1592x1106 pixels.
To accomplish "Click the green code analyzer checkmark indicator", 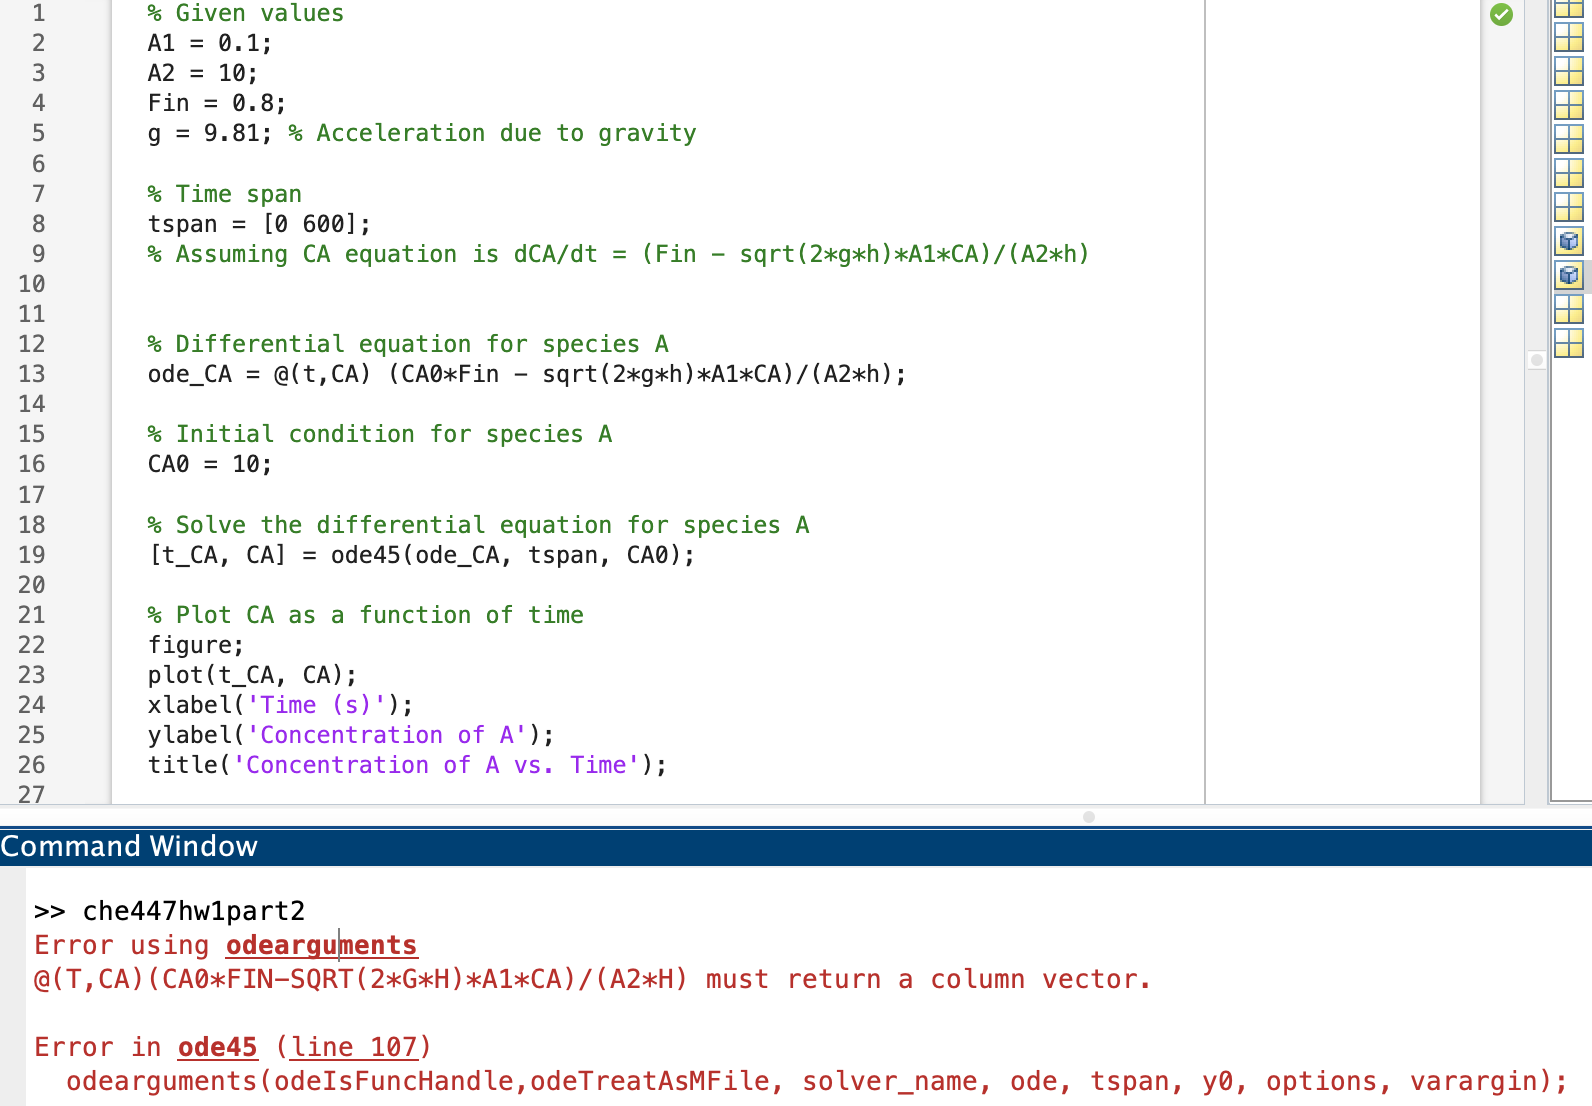I will [1501, 14].
